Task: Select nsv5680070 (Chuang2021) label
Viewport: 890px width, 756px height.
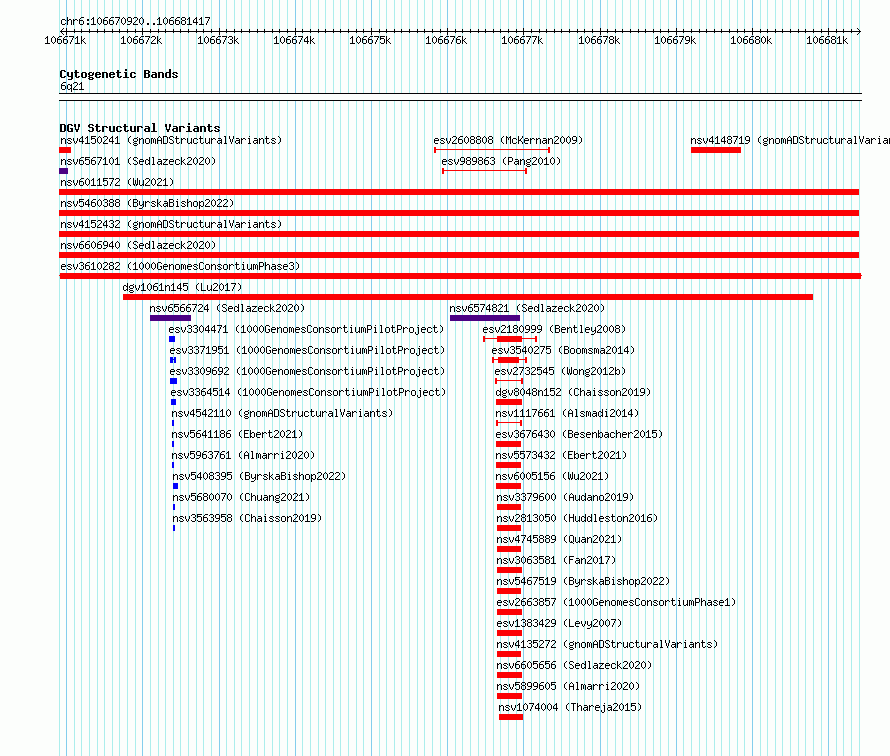Action: click(241, 497)
